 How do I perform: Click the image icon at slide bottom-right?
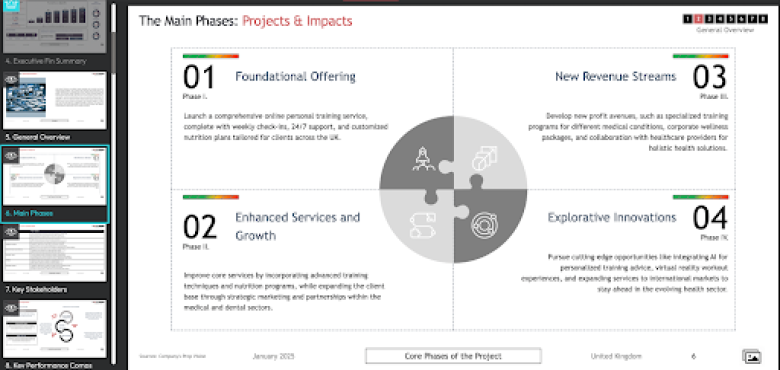(752, 357)
